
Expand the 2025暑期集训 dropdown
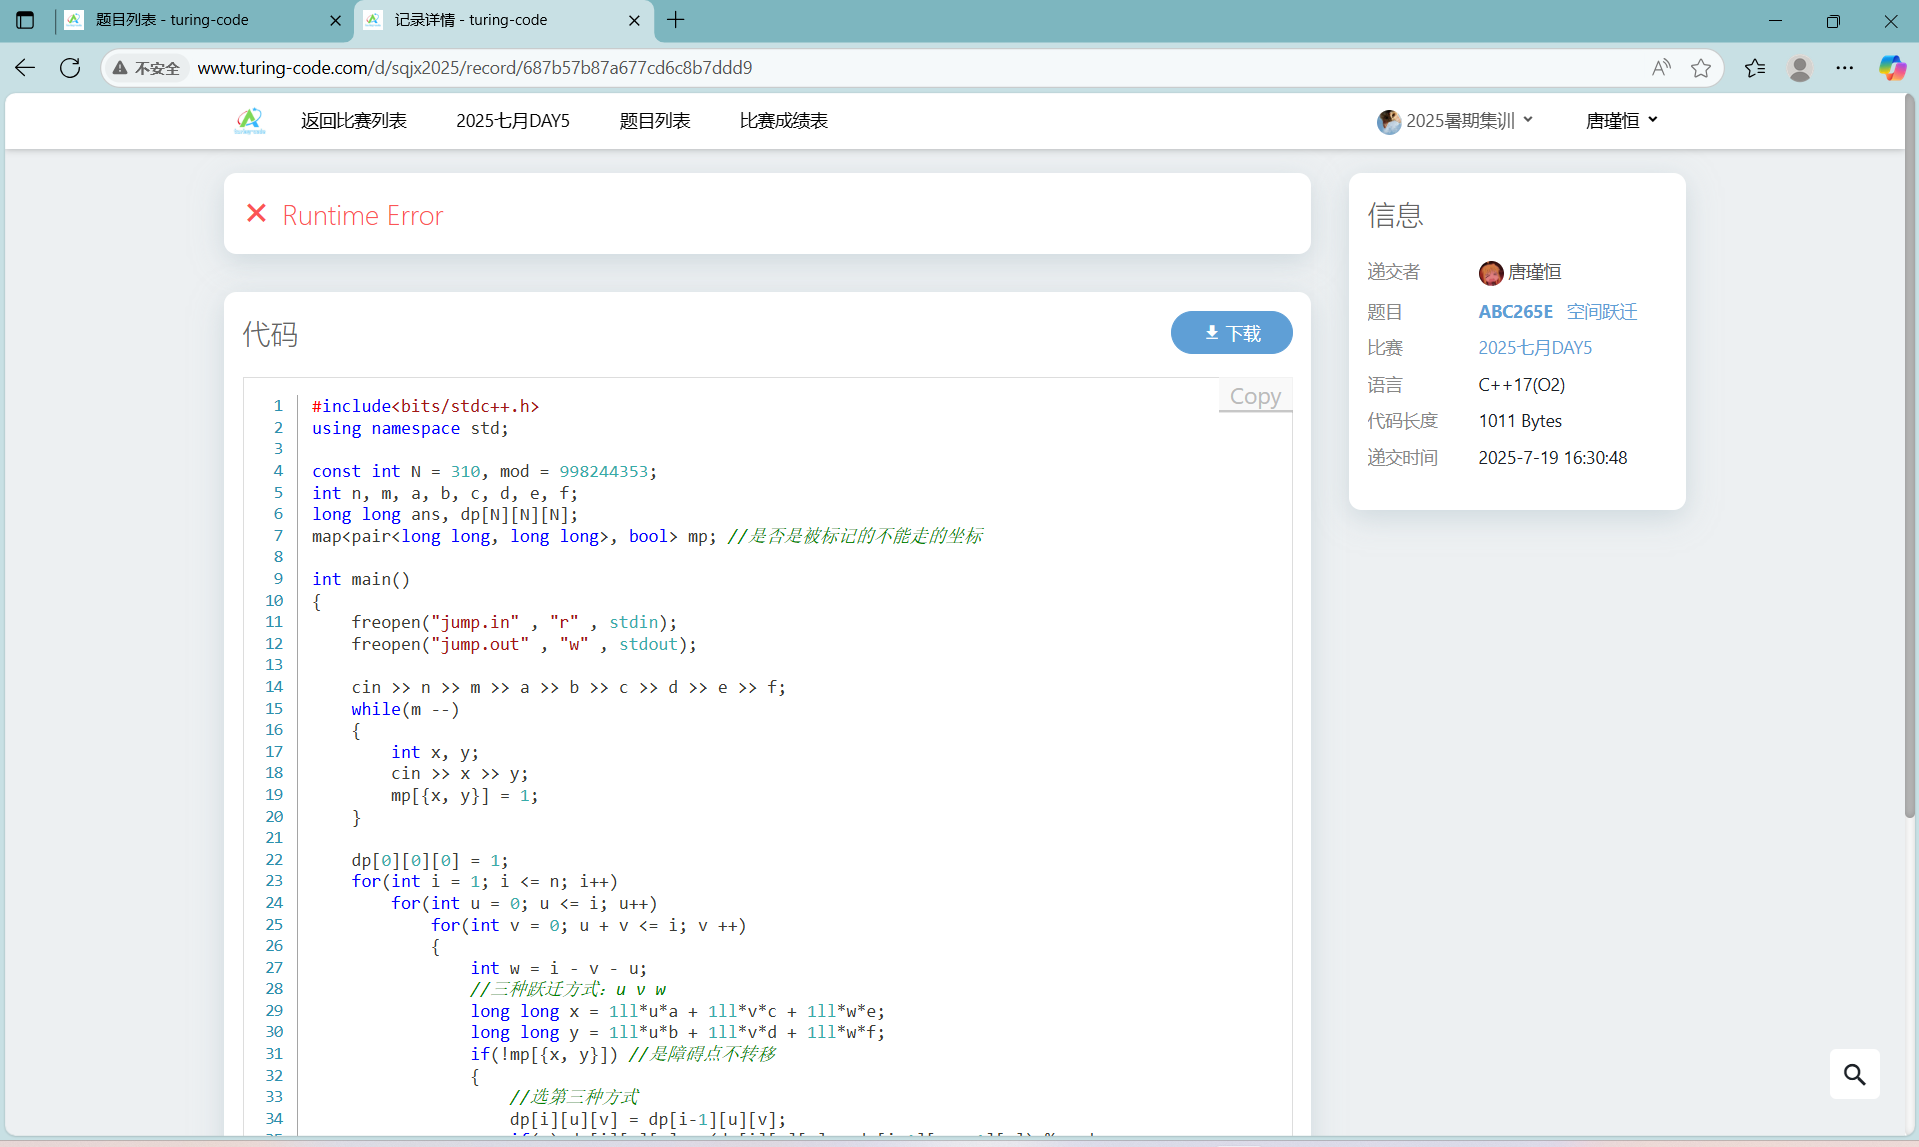click(x=1456, y=121)
